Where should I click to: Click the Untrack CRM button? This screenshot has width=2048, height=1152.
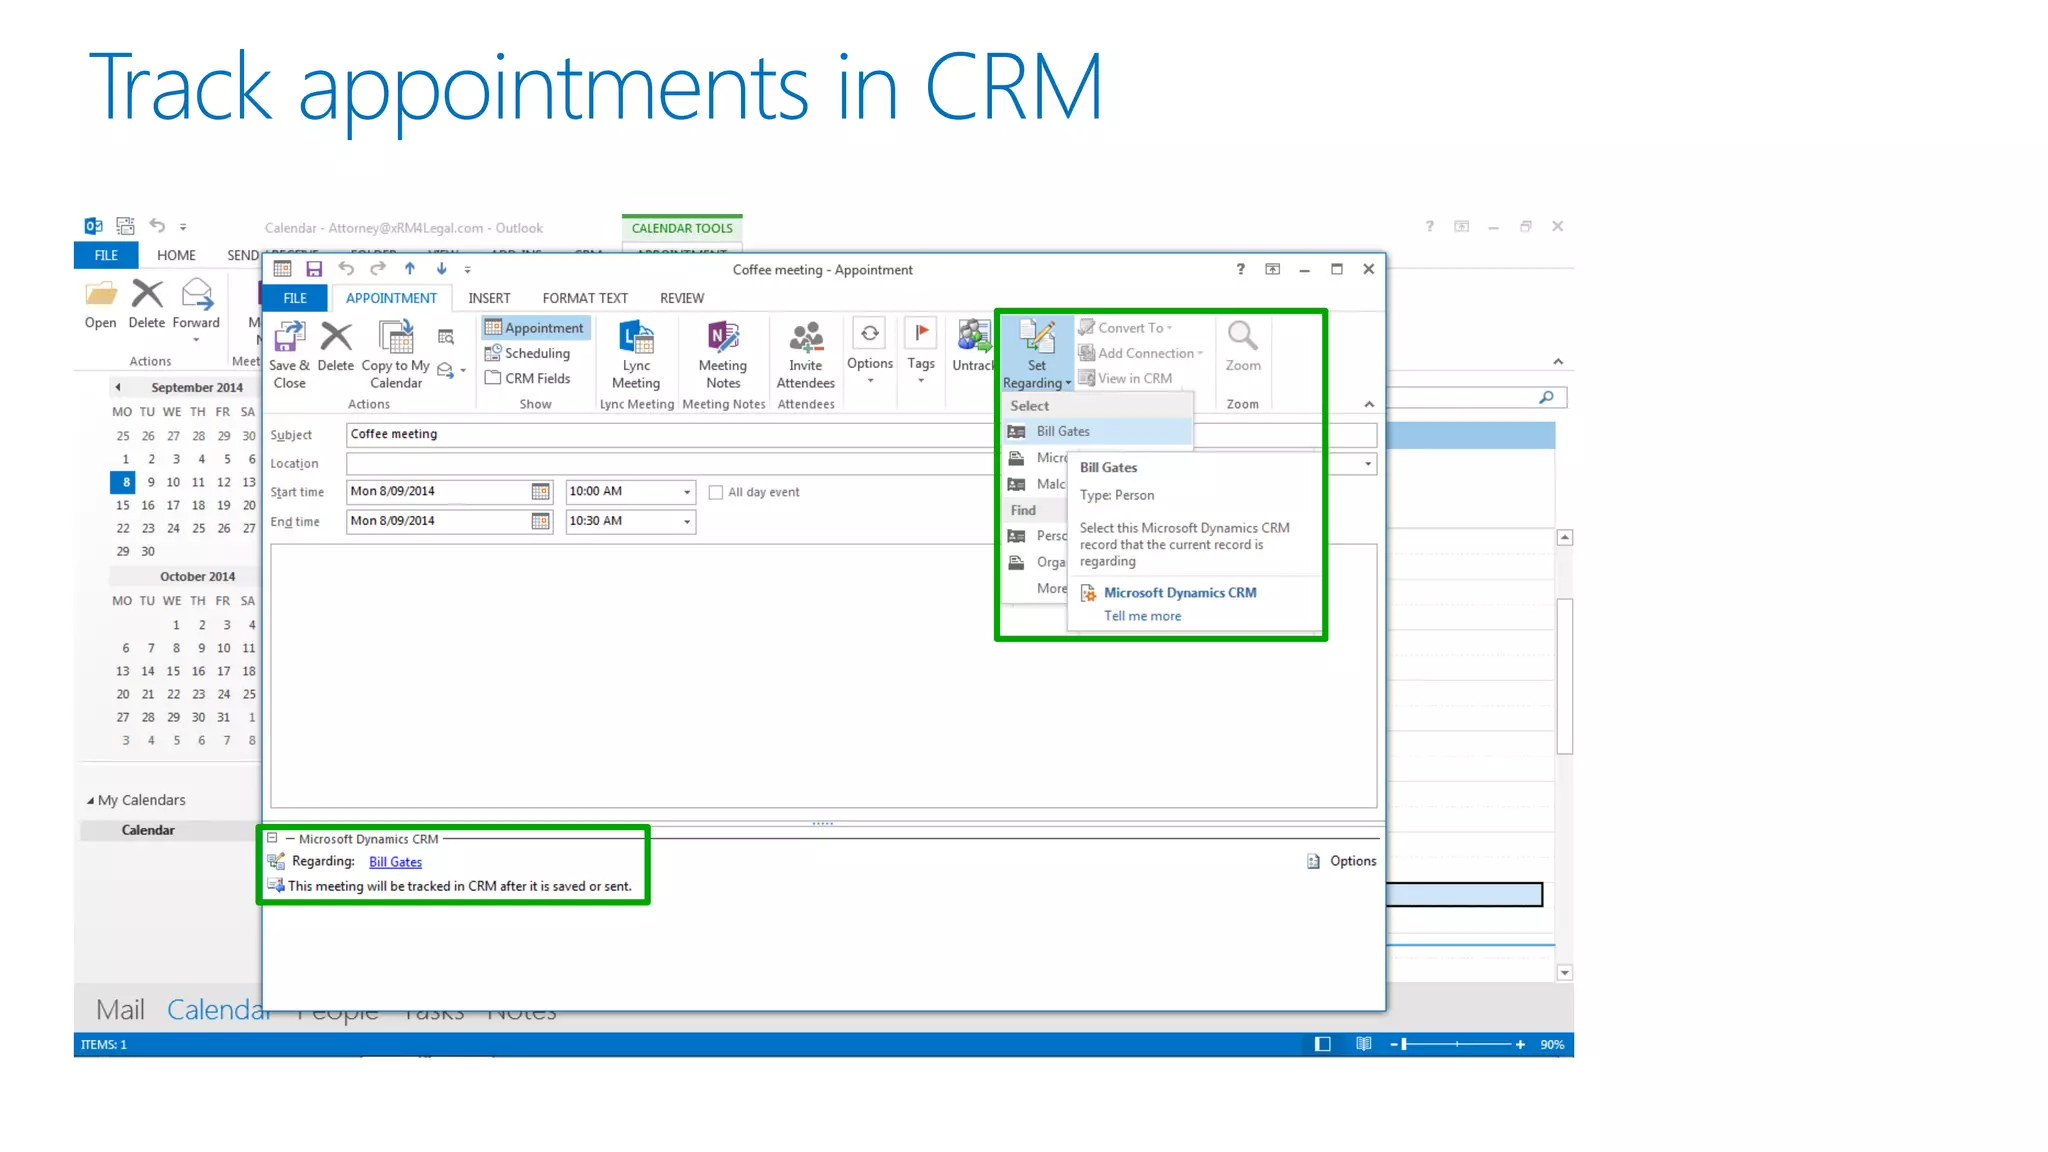973,346
